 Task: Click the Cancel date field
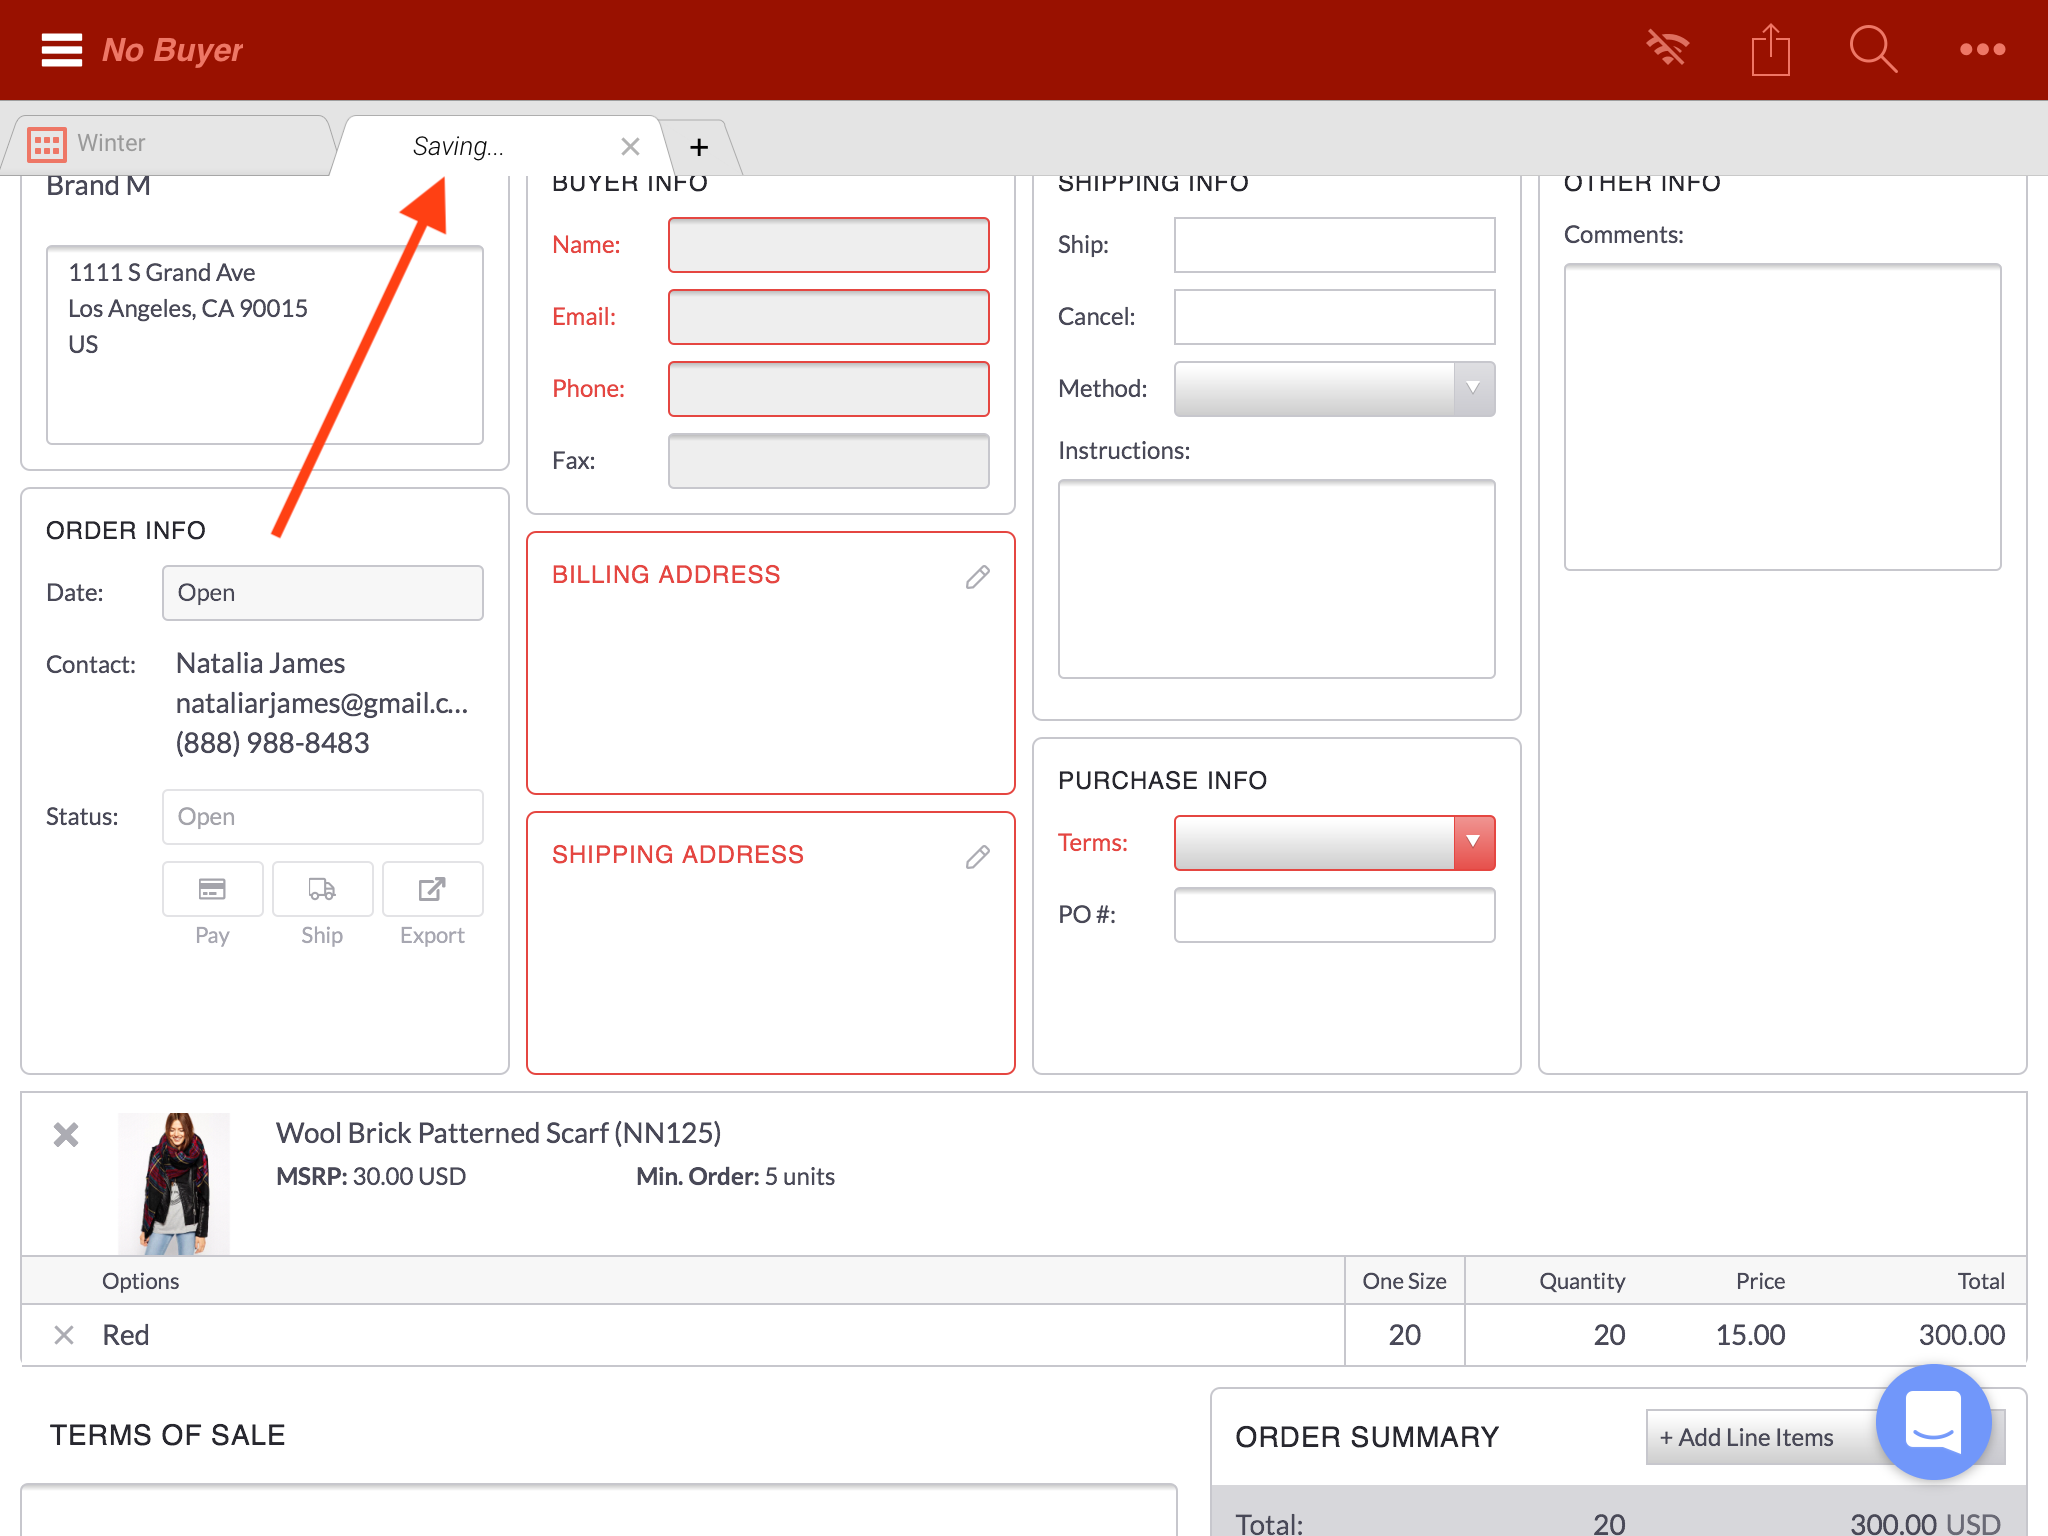pyautogui.click(x=1334, y=316)
